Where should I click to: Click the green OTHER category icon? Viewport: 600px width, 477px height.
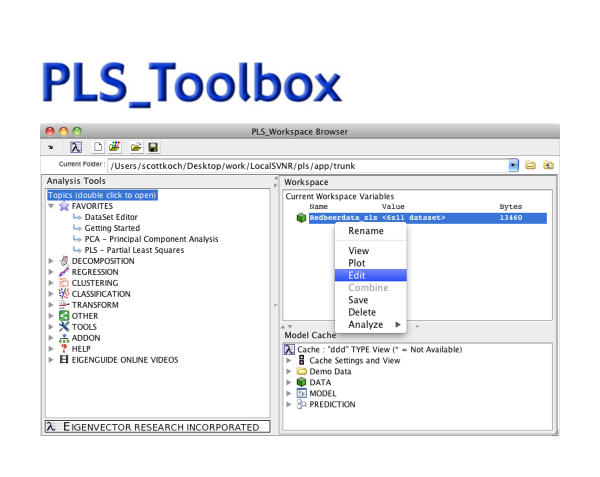point(64,316)
